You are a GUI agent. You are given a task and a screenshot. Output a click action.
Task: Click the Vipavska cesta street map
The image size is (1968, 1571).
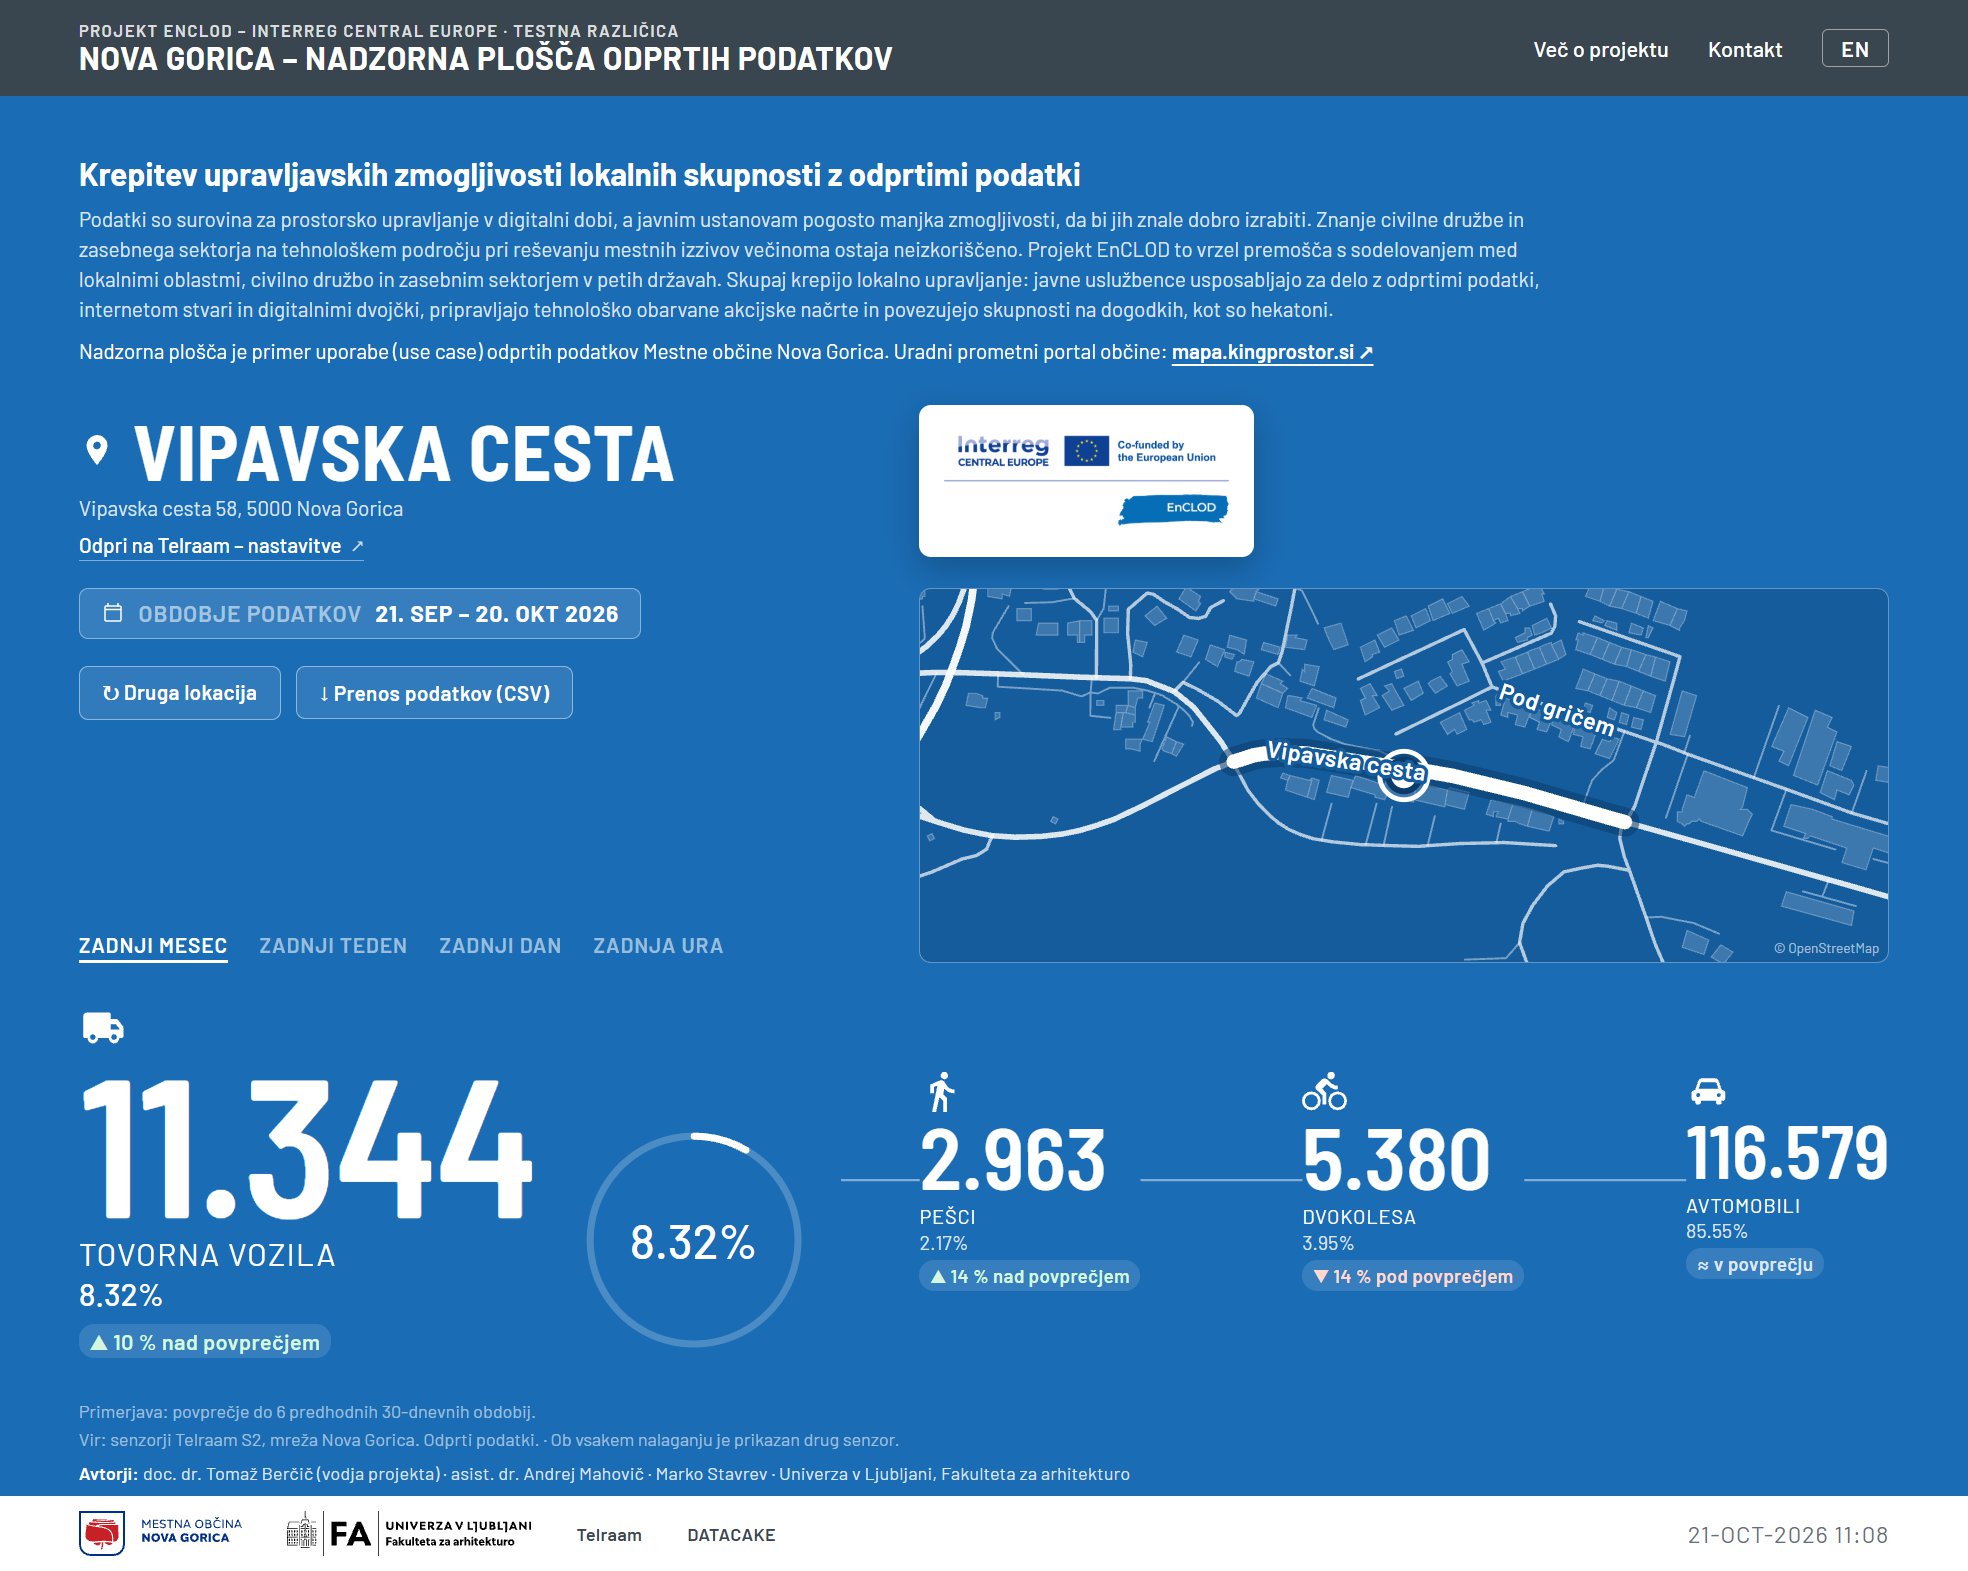point(1403,775)
